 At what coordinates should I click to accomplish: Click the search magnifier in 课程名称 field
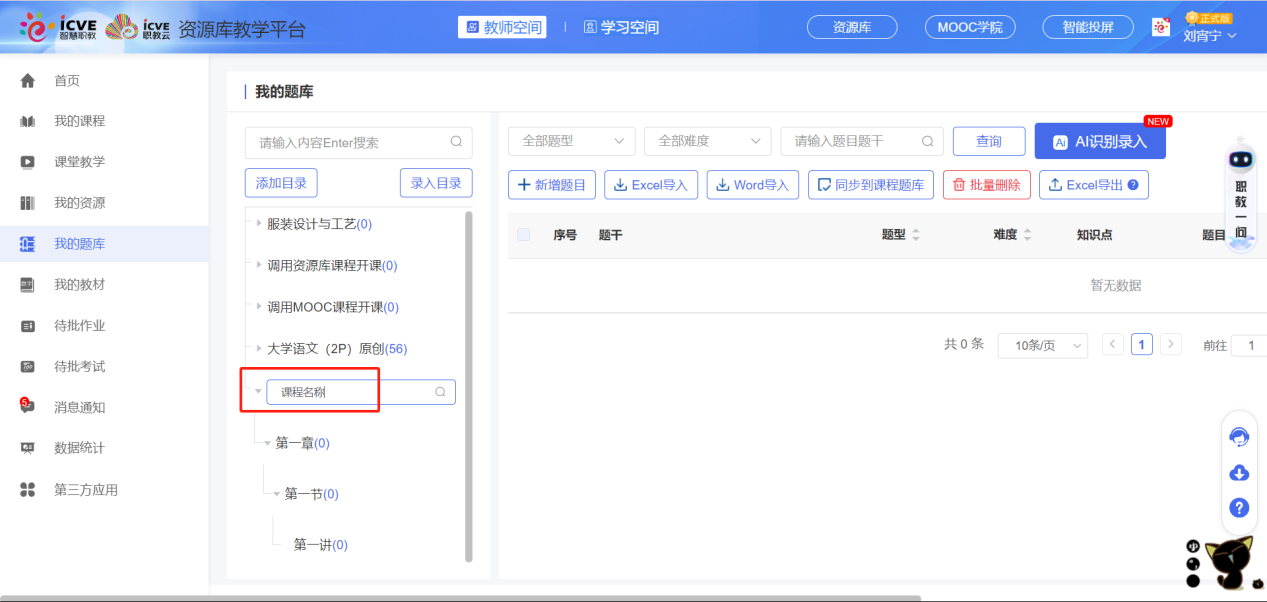(x=440, y=392)
